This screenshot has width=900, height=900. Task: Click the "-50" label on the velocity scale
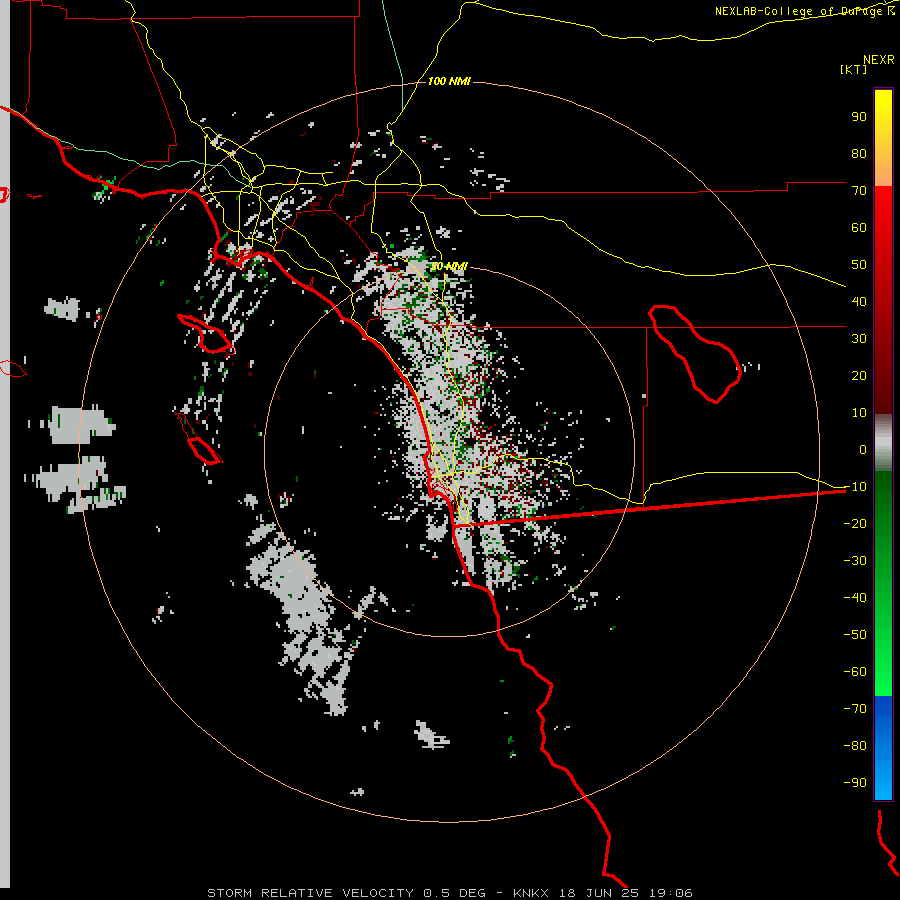[855, 635]
